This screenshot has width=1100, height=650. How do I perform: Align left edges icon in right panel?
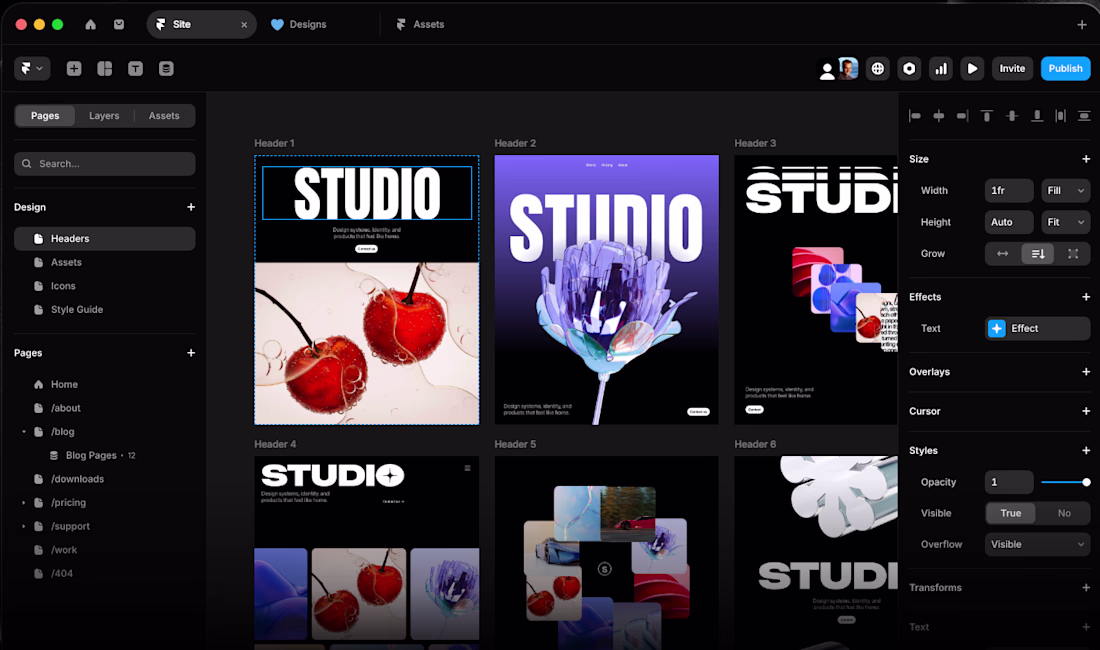(x=915, y=116)
